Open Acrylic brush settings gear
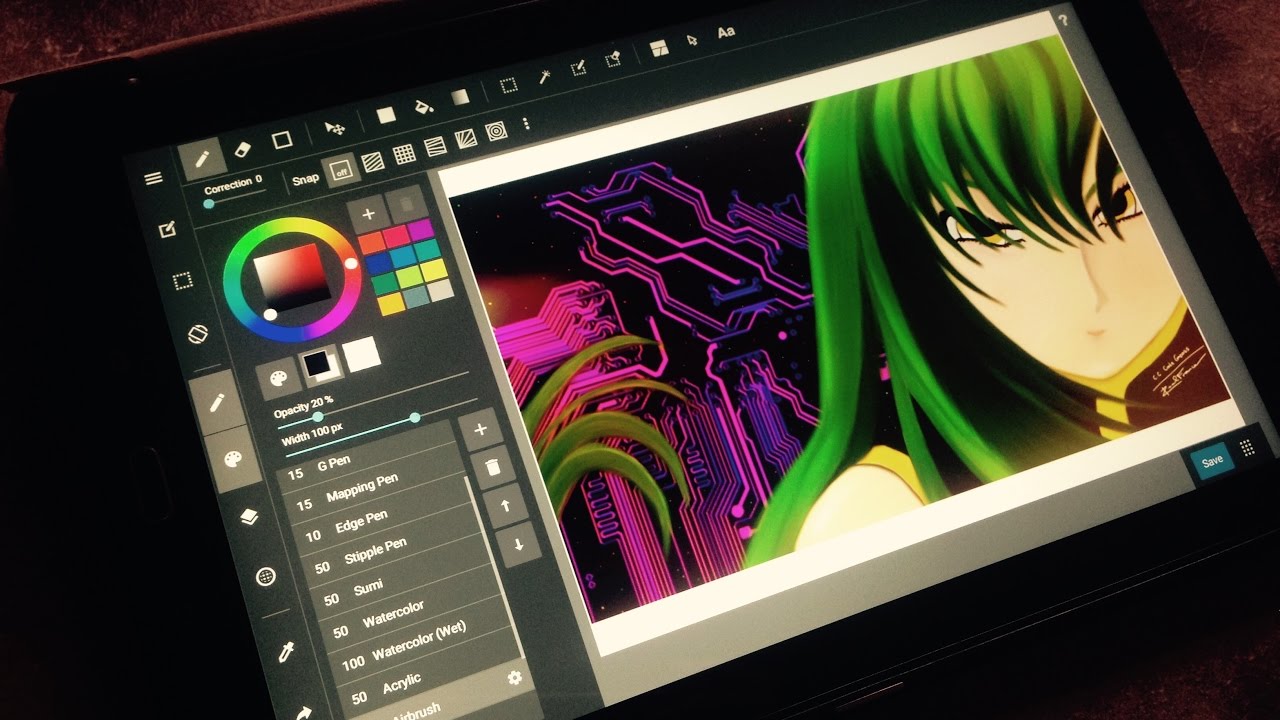 click(x=515, y=678)
